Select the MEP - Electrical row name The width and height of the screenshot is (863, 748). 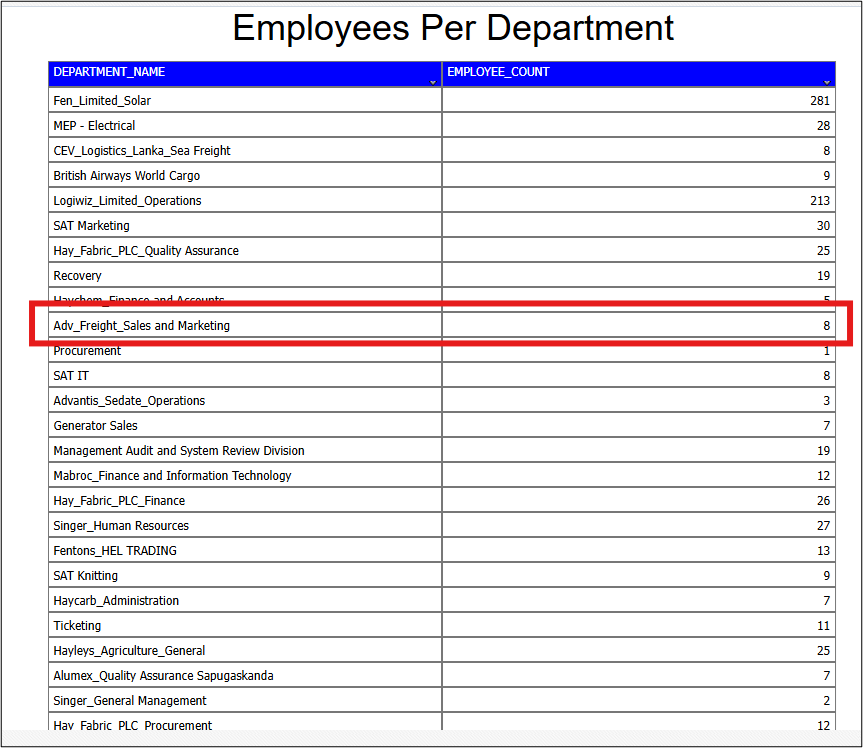click(x=94, y=126)
